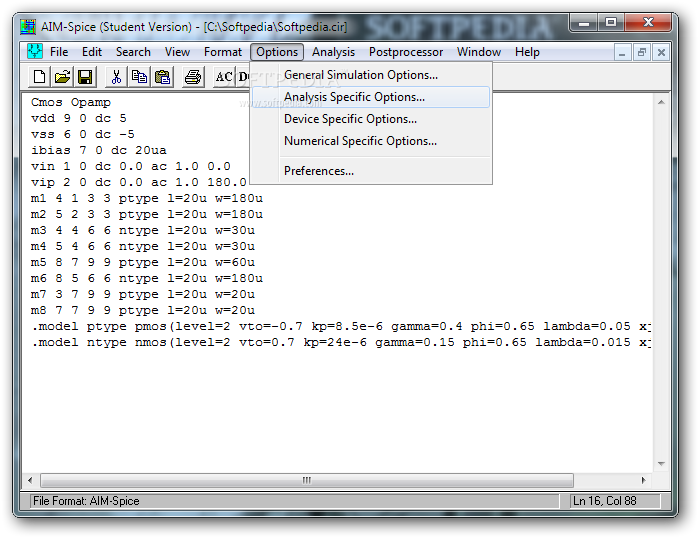Paste using the clipboard icon
This screenshot has height=538, width=699.
(162, 77)
